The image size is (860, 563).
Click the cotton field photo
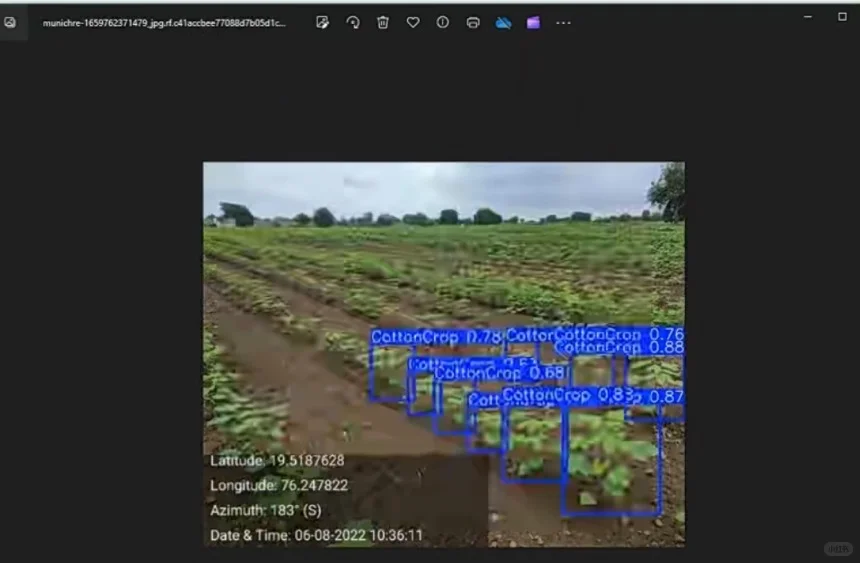tap(444, 354)
